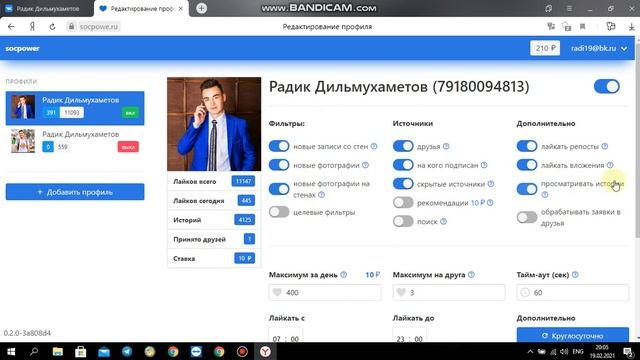
Task: Click Тайм-аут (сек) input field
Action: click(573, 292)
